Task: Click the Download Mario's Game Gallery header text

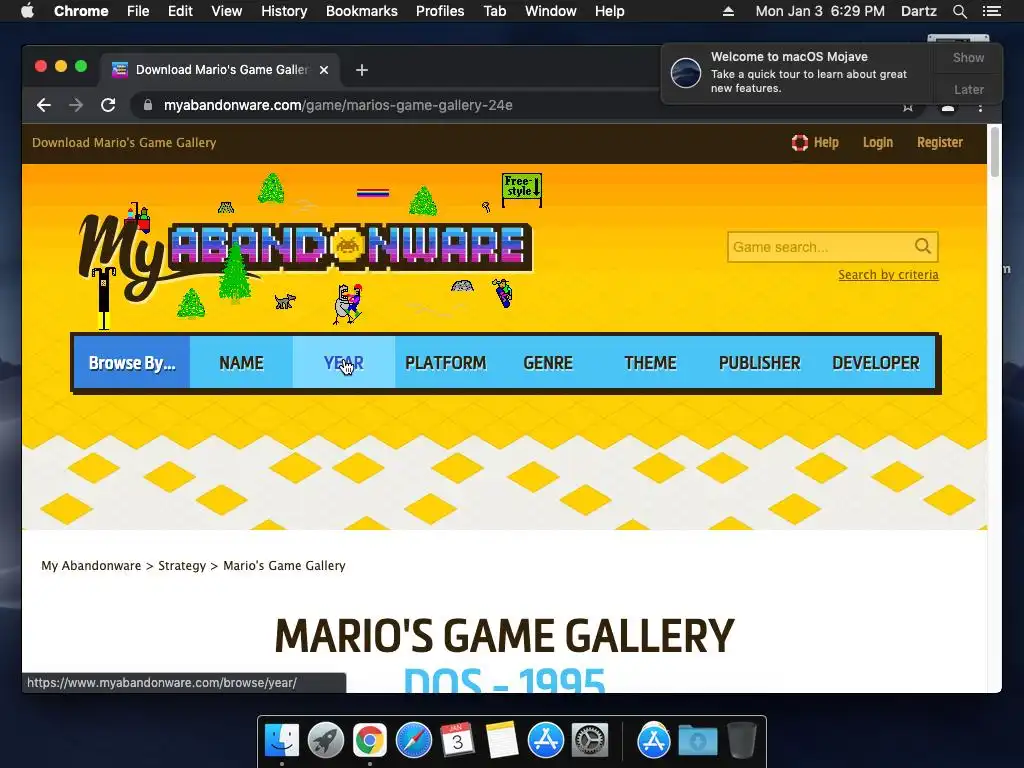Action: 124,142
